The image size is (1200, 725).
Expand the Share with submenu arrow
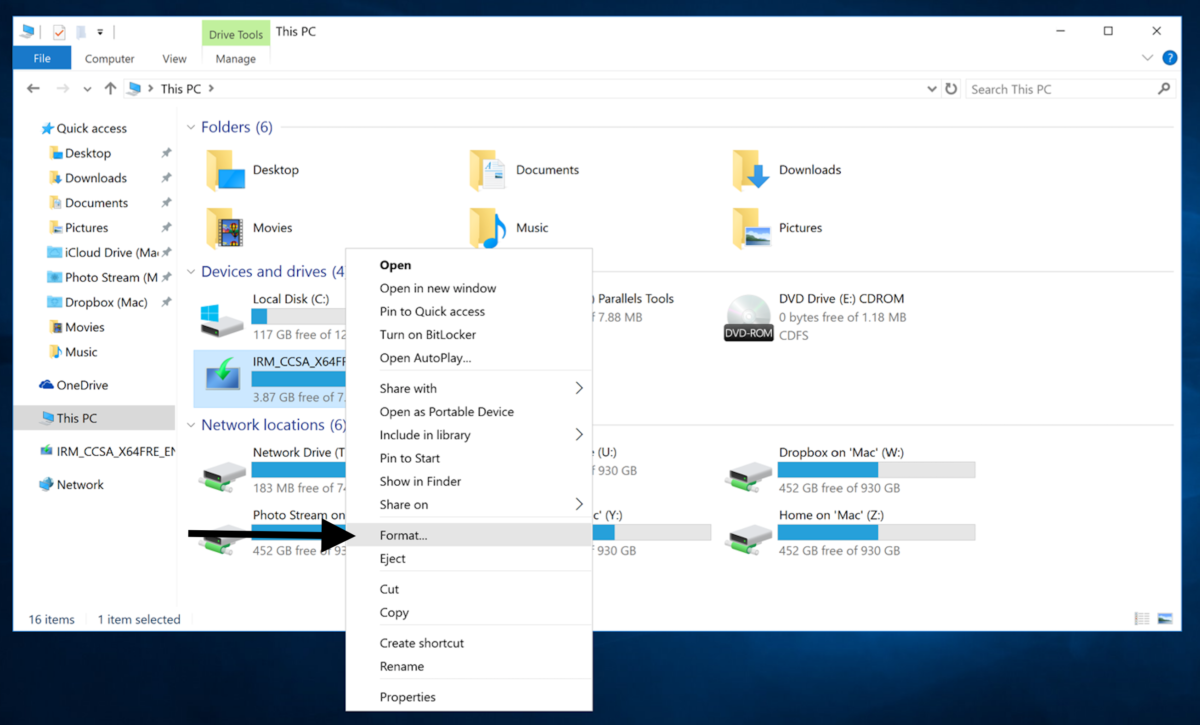coord(578,388)
